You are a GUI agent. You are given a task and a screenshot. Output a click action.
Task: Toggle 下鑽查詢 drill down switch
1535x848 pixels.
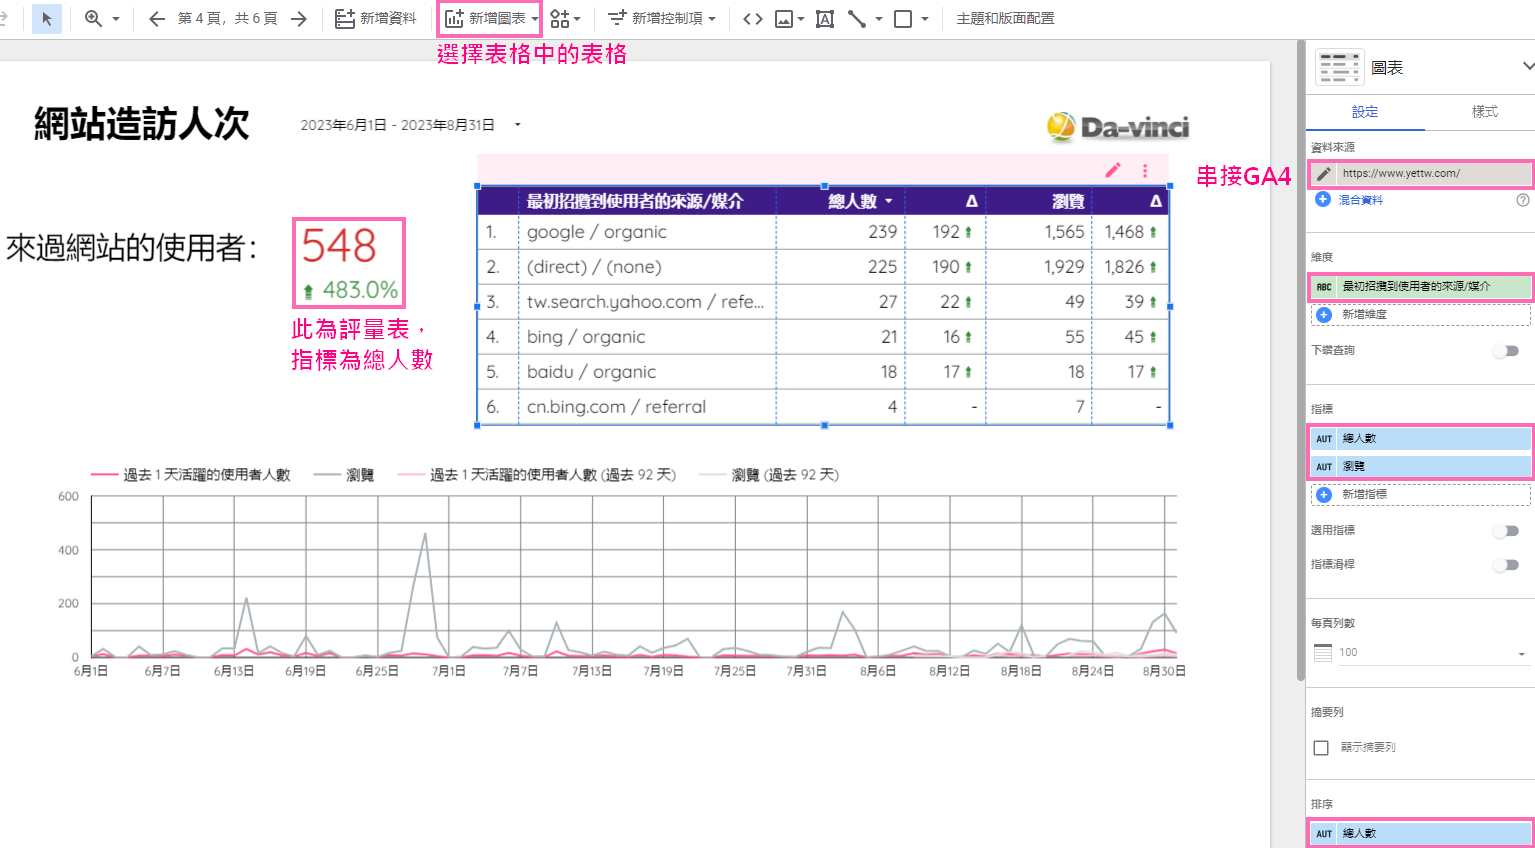tap(1507, 351)
